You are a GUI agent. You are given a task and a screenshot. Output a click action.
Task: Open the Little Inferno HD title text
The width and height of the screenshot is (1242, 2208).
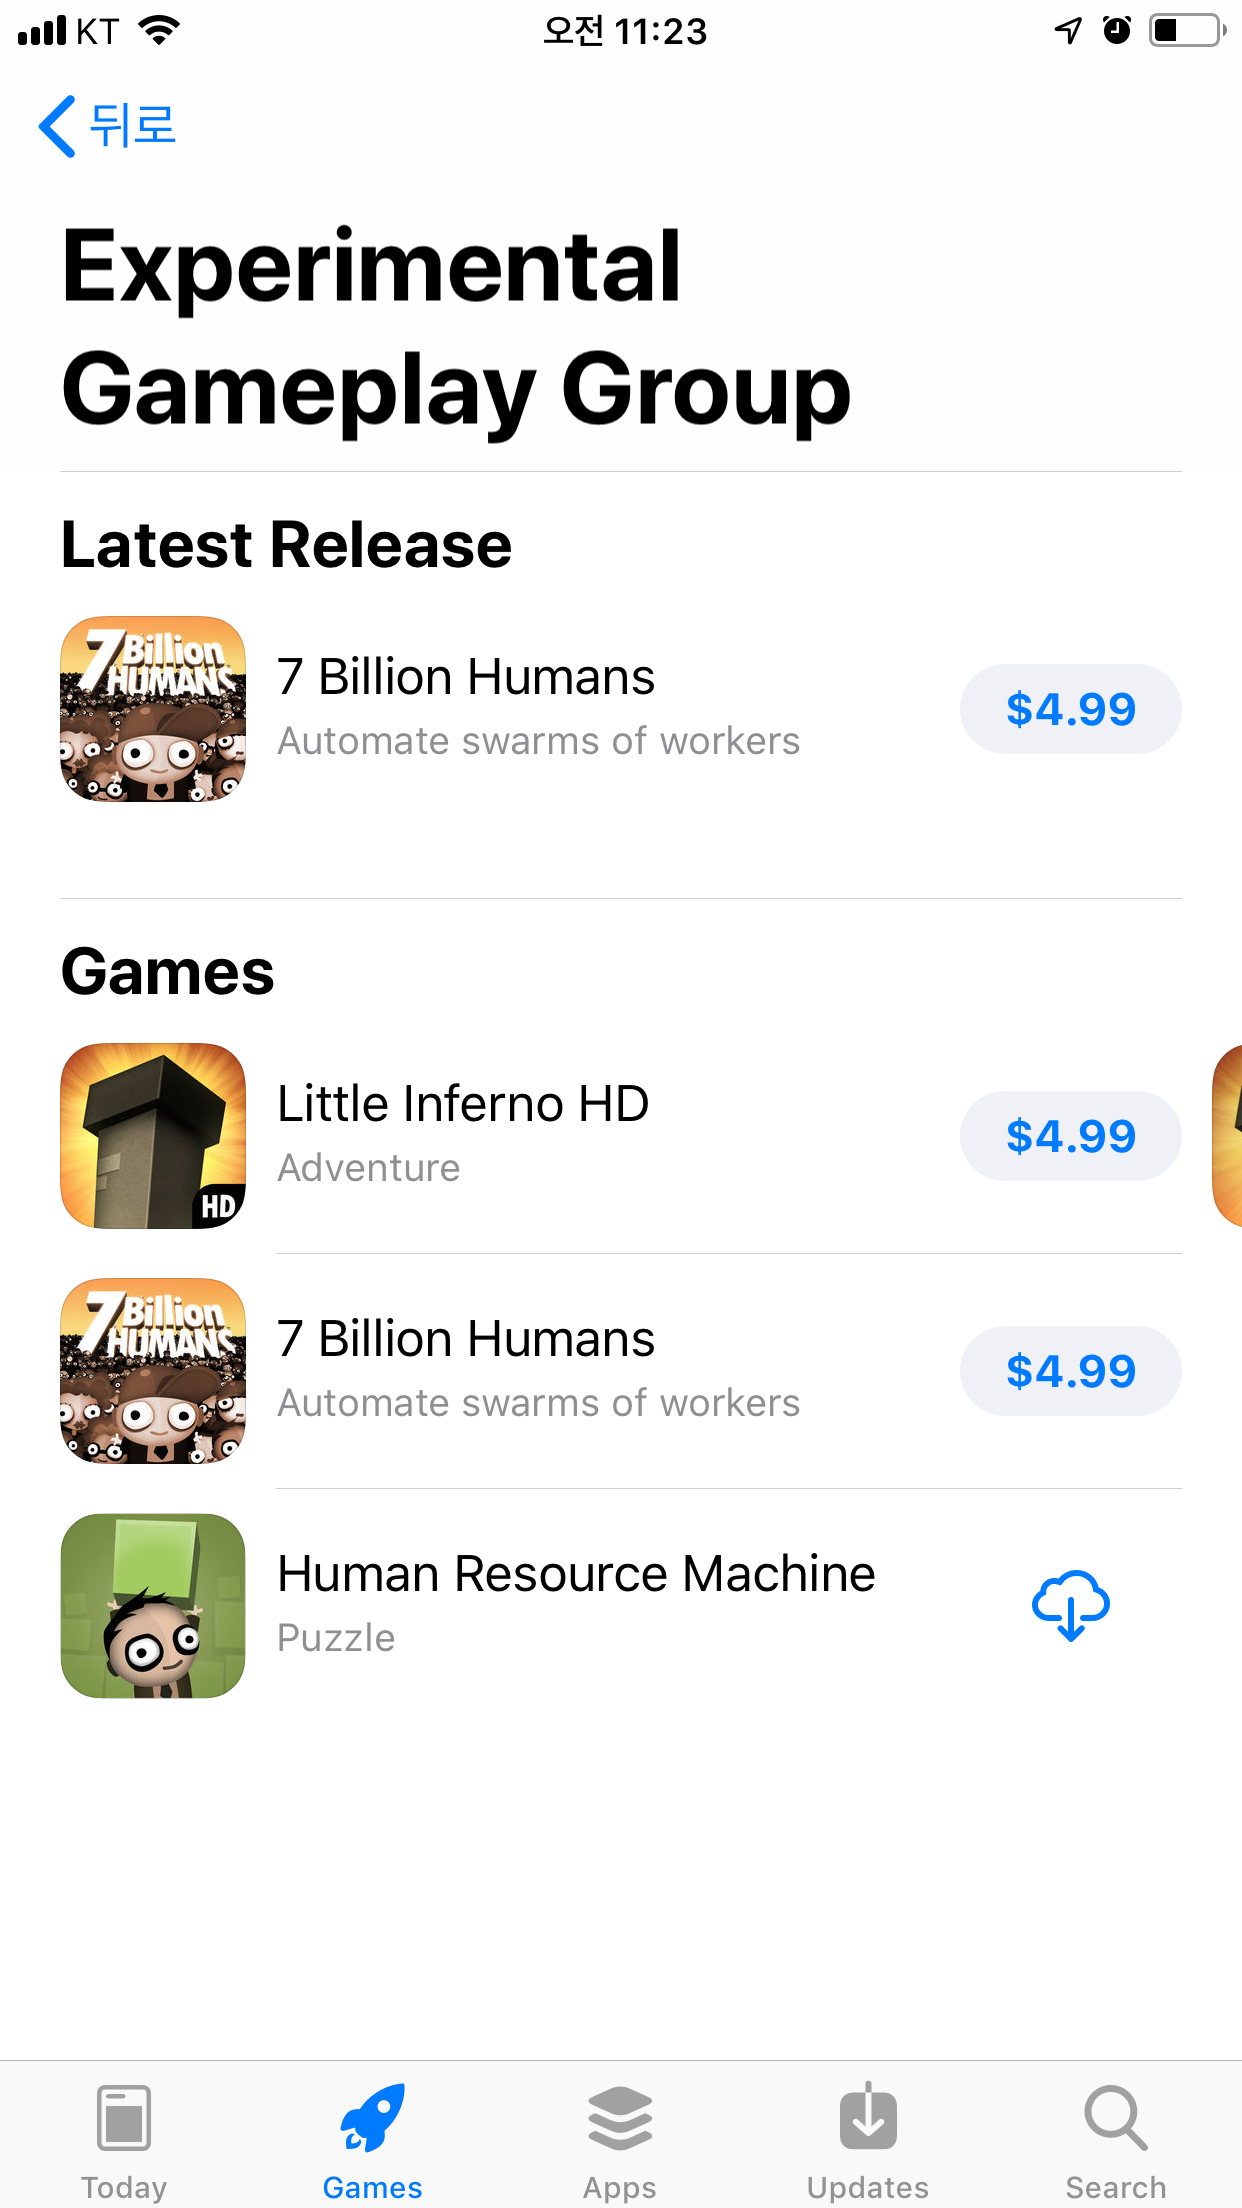tap(463, 1104)
